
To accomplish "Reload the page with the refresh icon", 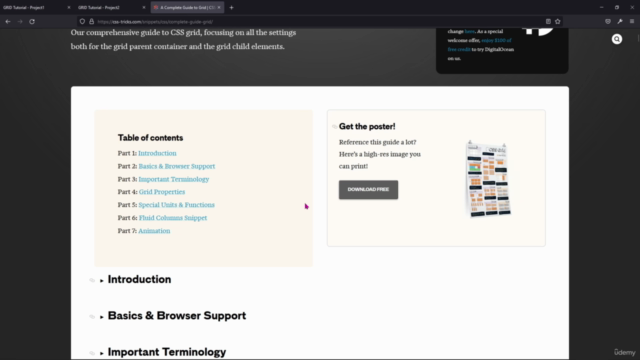I will pos(32,22).
